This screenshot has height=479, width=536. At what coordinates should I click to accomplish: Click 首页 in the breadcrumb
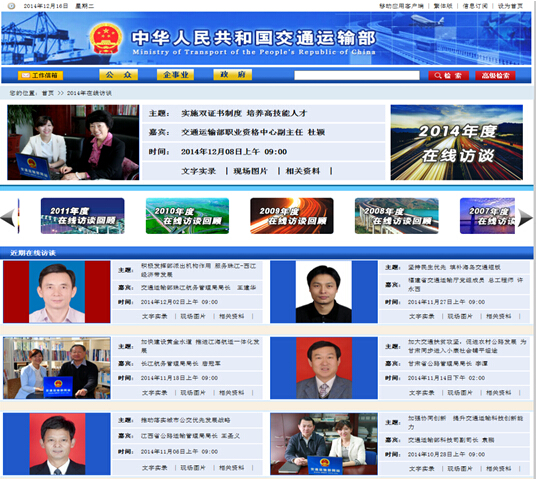pos(48,93)
